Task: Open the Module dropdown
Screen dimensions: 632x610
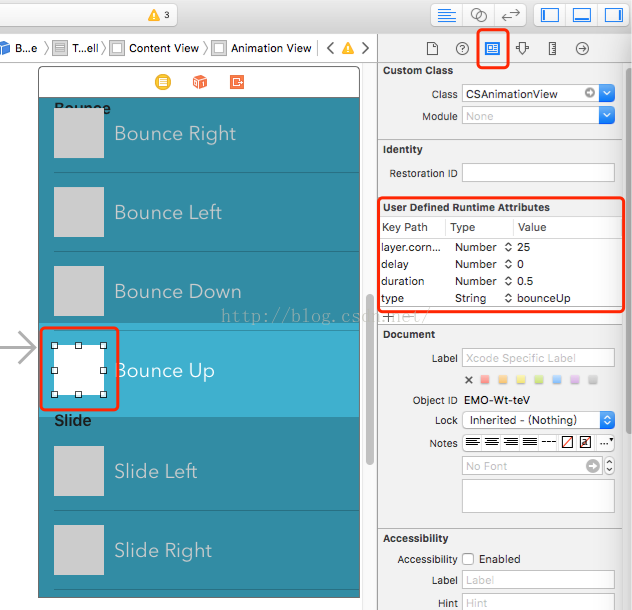Action: [607, 116]
